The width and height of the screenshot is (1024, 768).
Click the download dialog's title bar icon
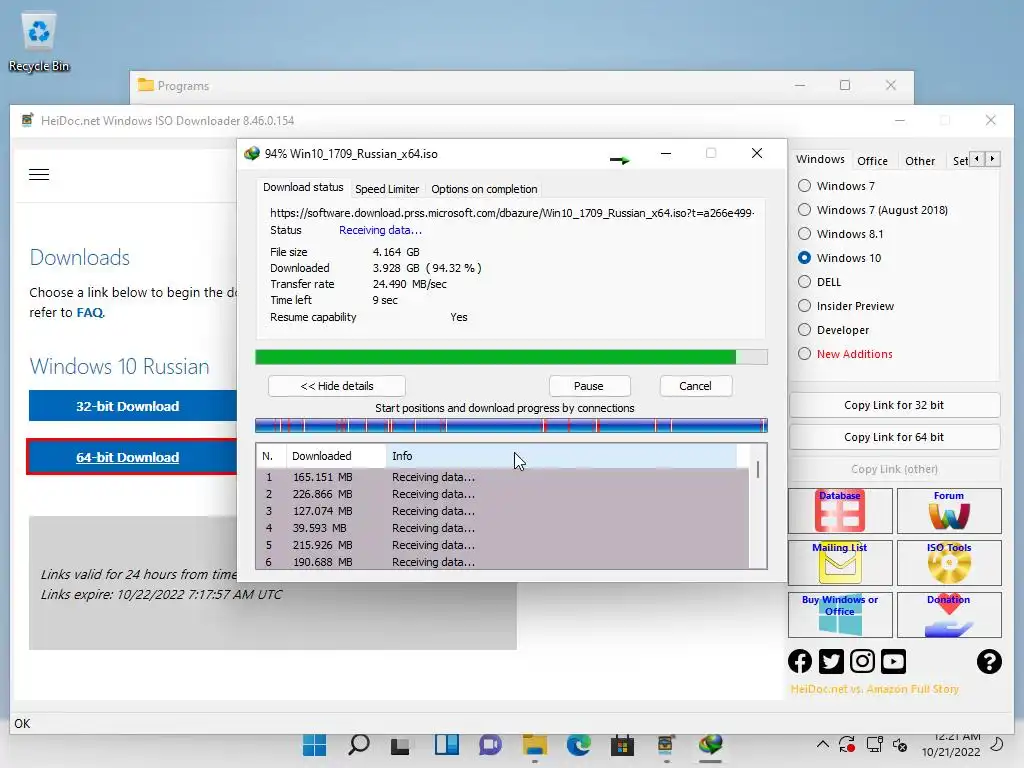tap(251, 153)
